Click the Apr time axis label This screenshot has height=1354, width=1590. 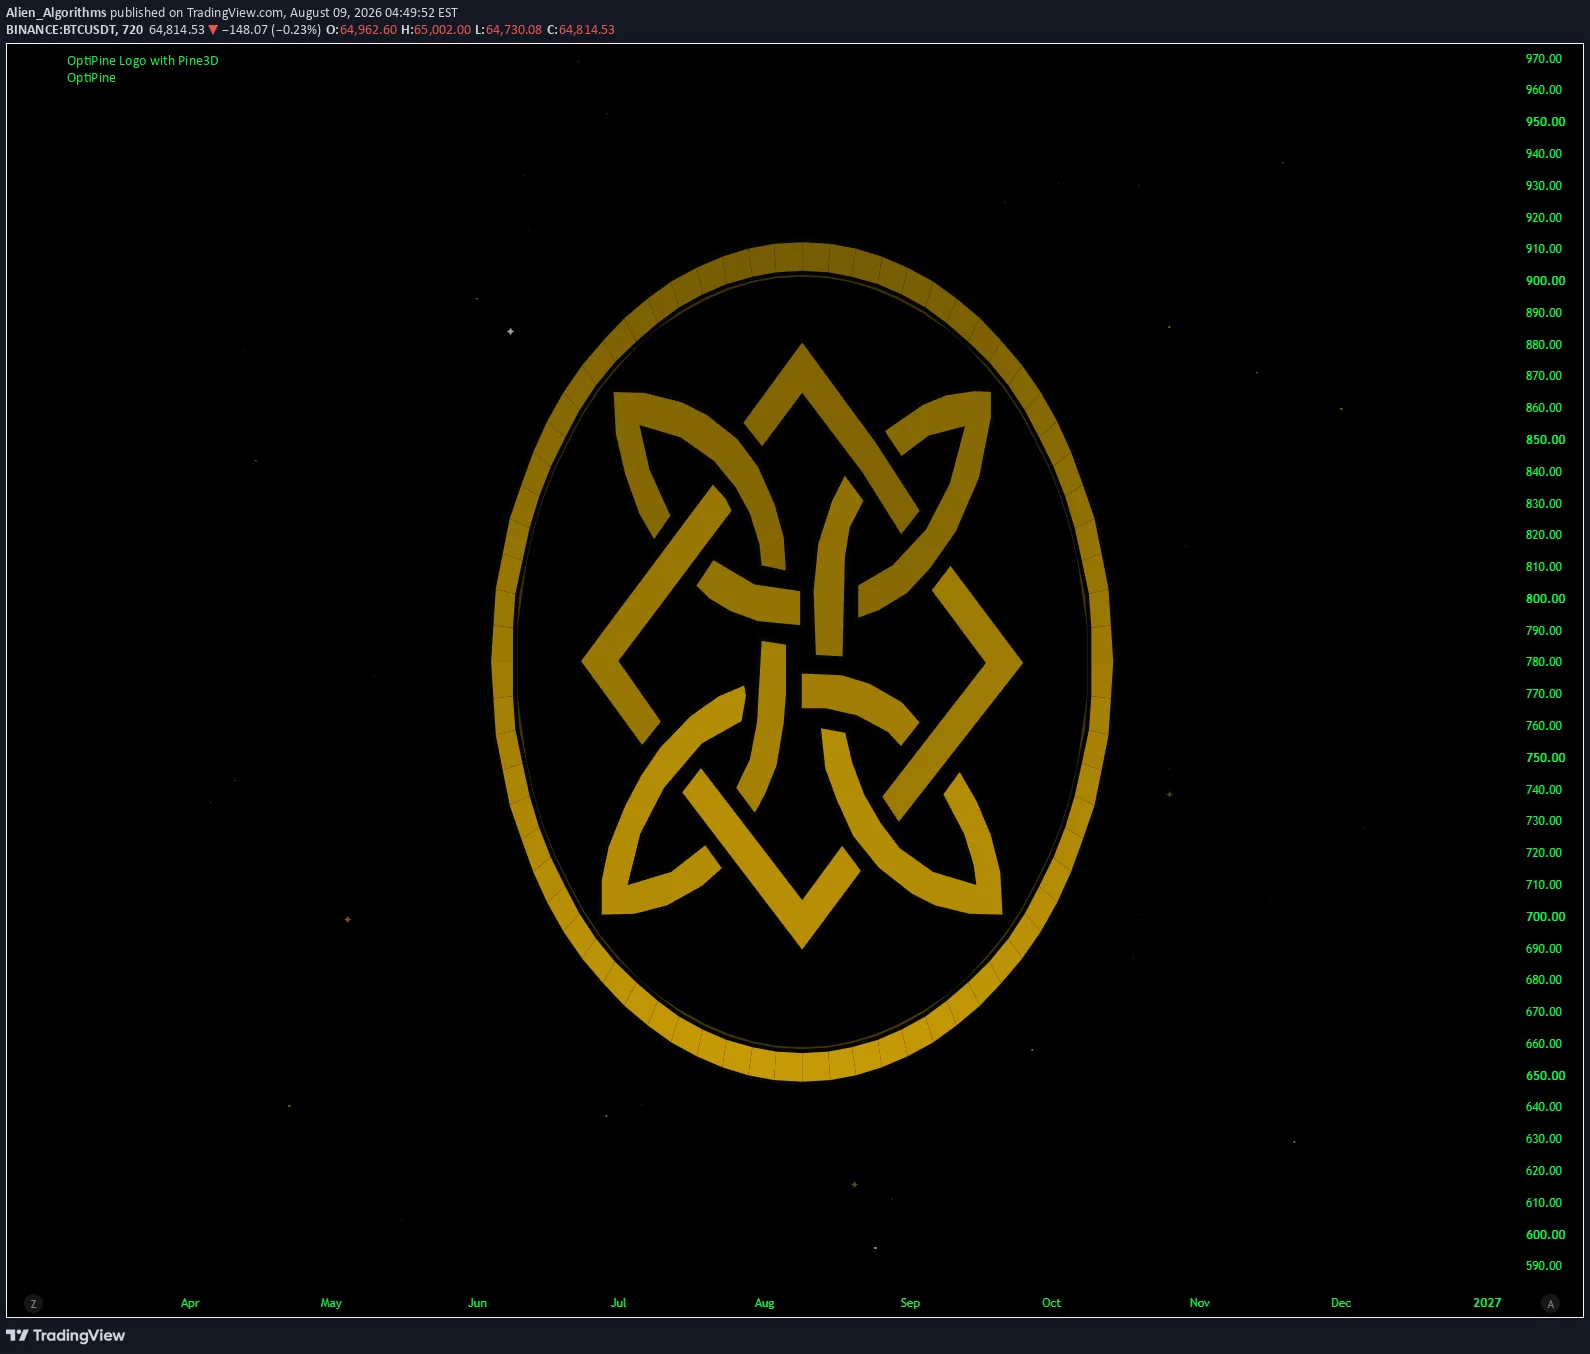[190, 1303]
